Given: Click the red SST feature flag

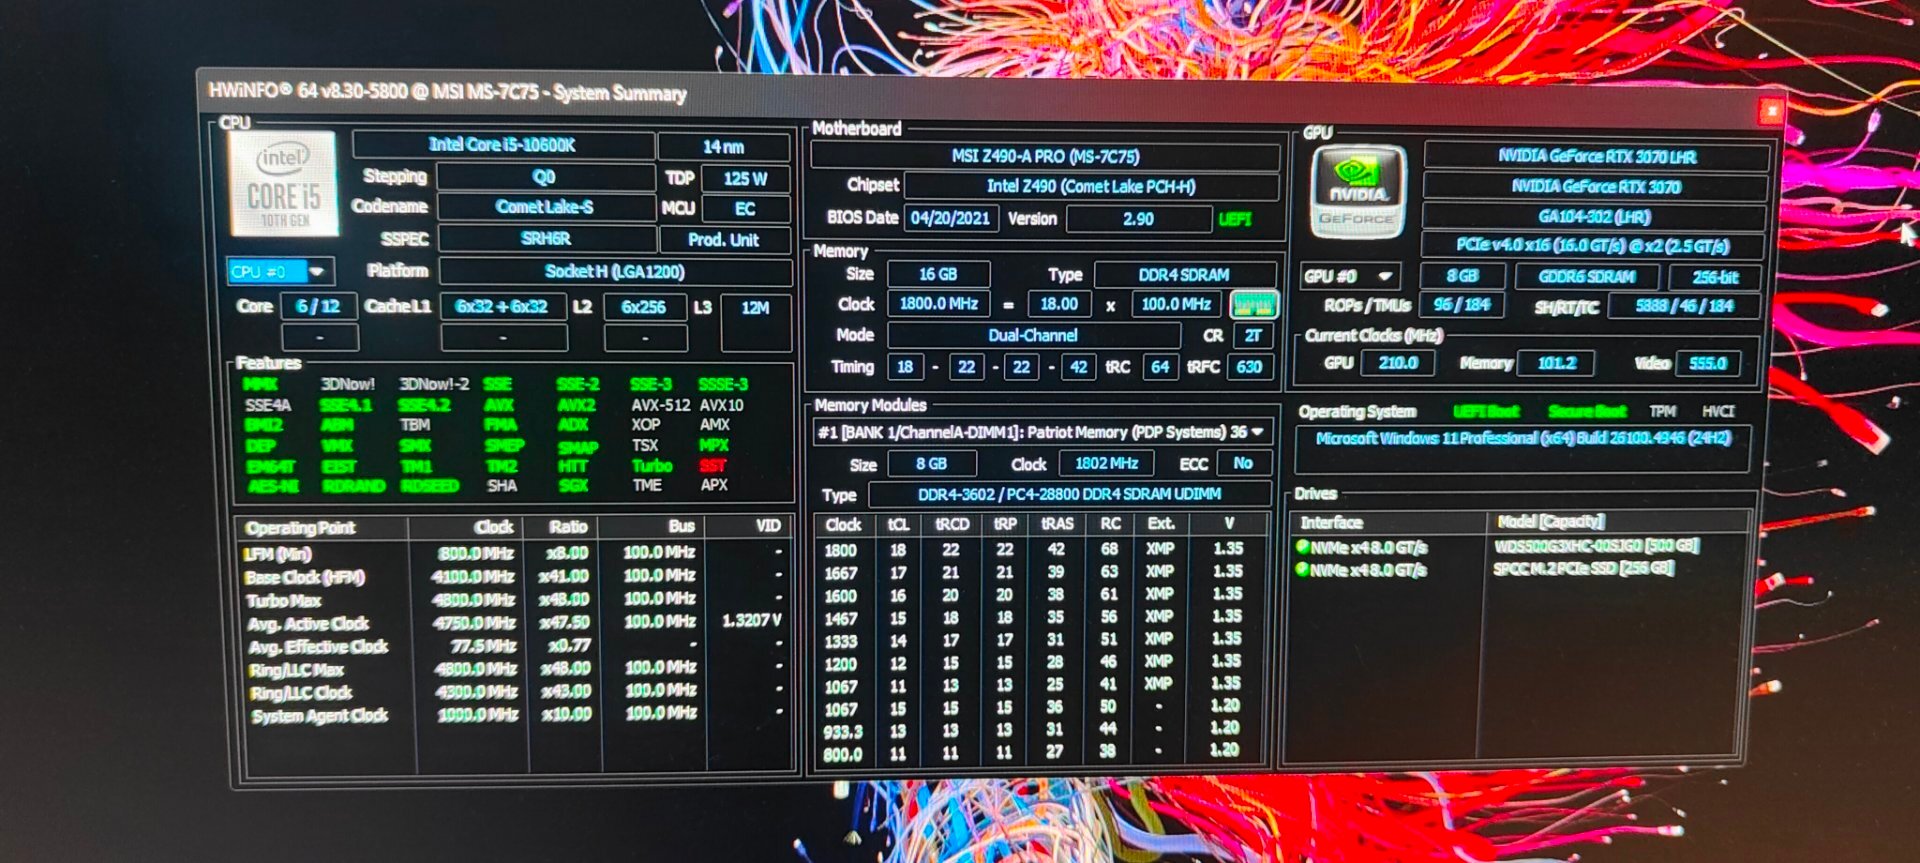Looking at the screenshot, I should [713, 466].
